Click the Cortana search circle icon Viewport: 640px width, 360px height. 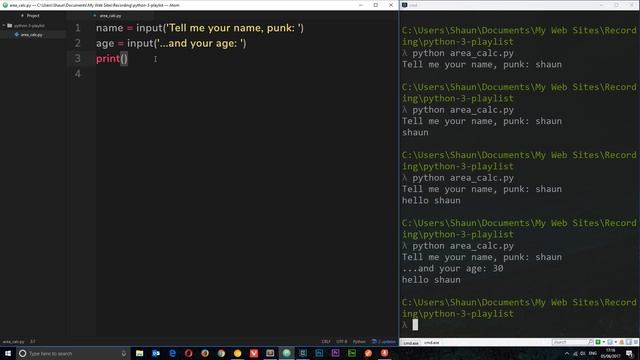22,353
